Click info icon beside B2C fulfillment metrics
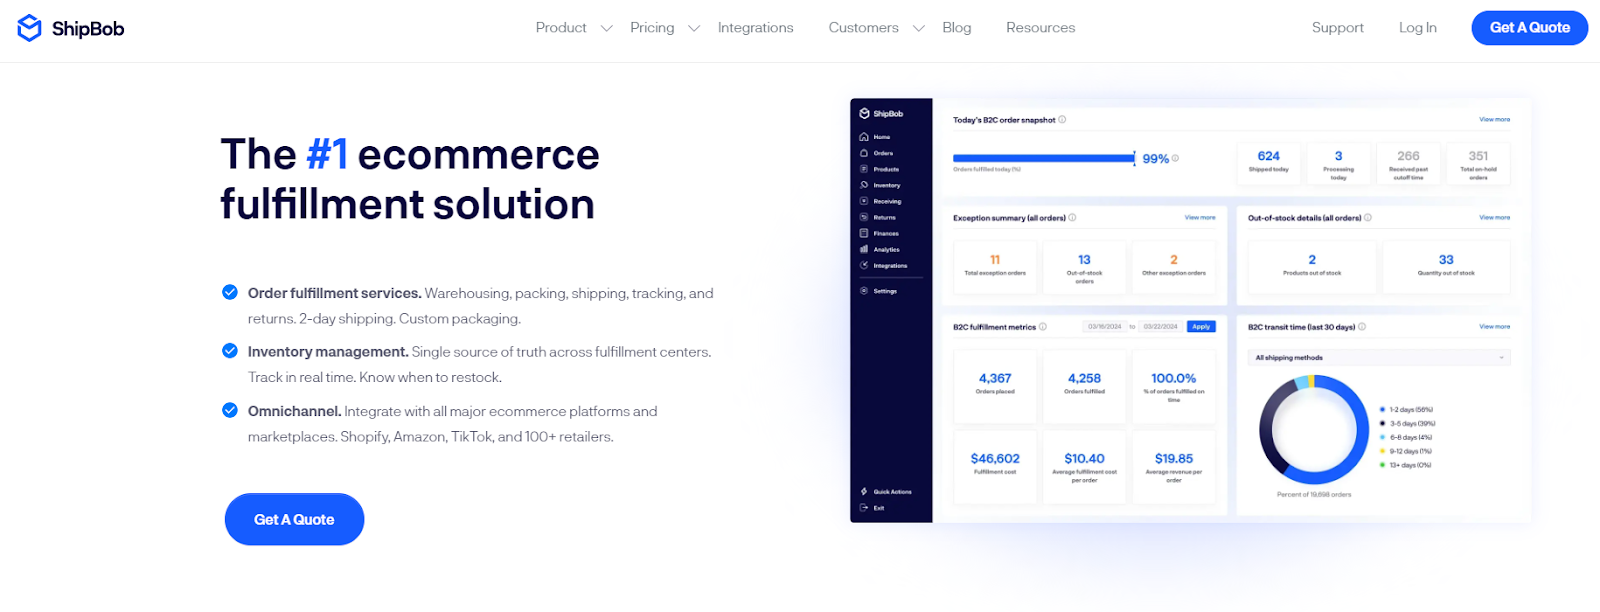The height and width of the screenshot is (612, 1600). [x=1043, y=326]
